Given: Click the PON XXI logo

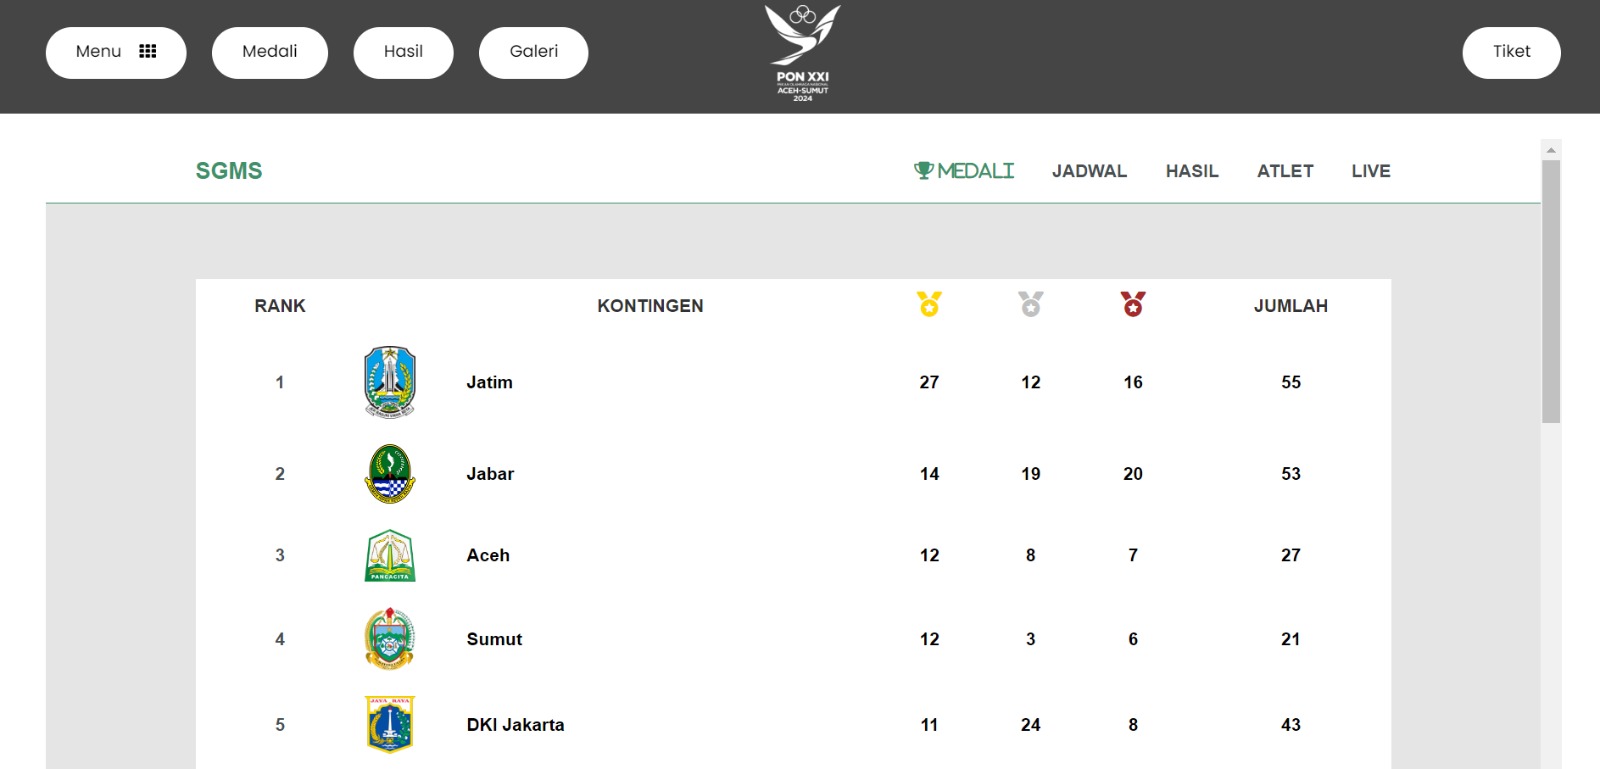Looking at the screenshot, I should click(802, 53).
